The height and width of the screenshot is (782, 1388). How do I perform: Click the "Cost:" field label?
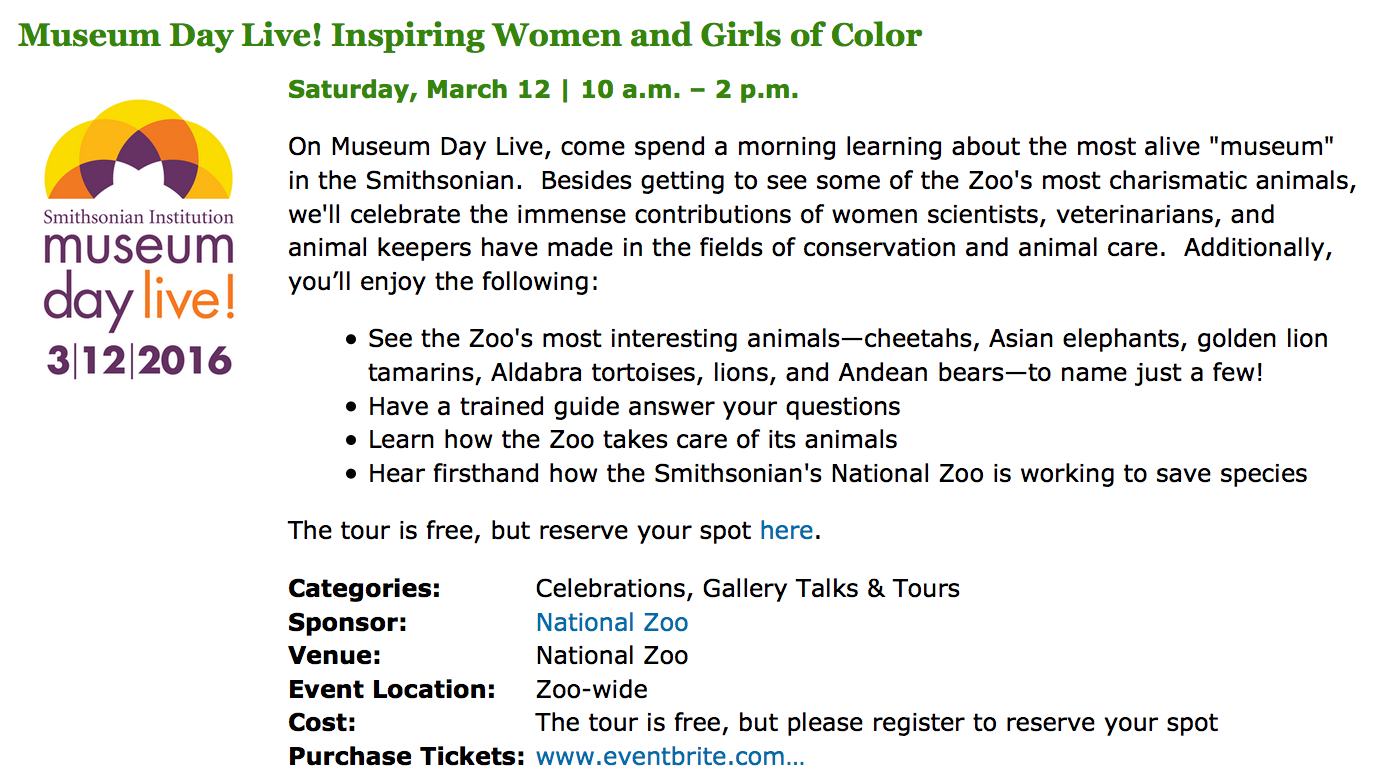tap(322, 722)
